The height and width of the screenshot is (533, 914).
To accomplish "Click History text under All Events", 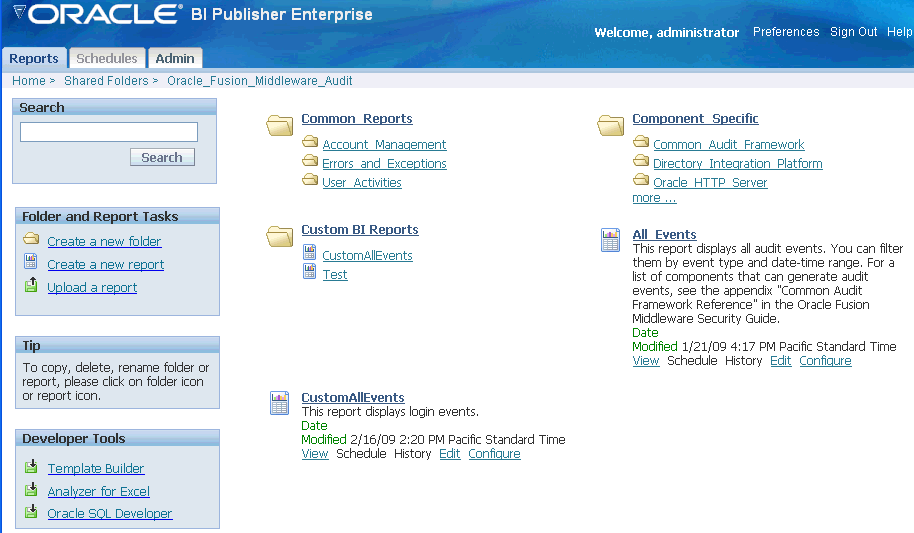I will [x=743, y=361].
